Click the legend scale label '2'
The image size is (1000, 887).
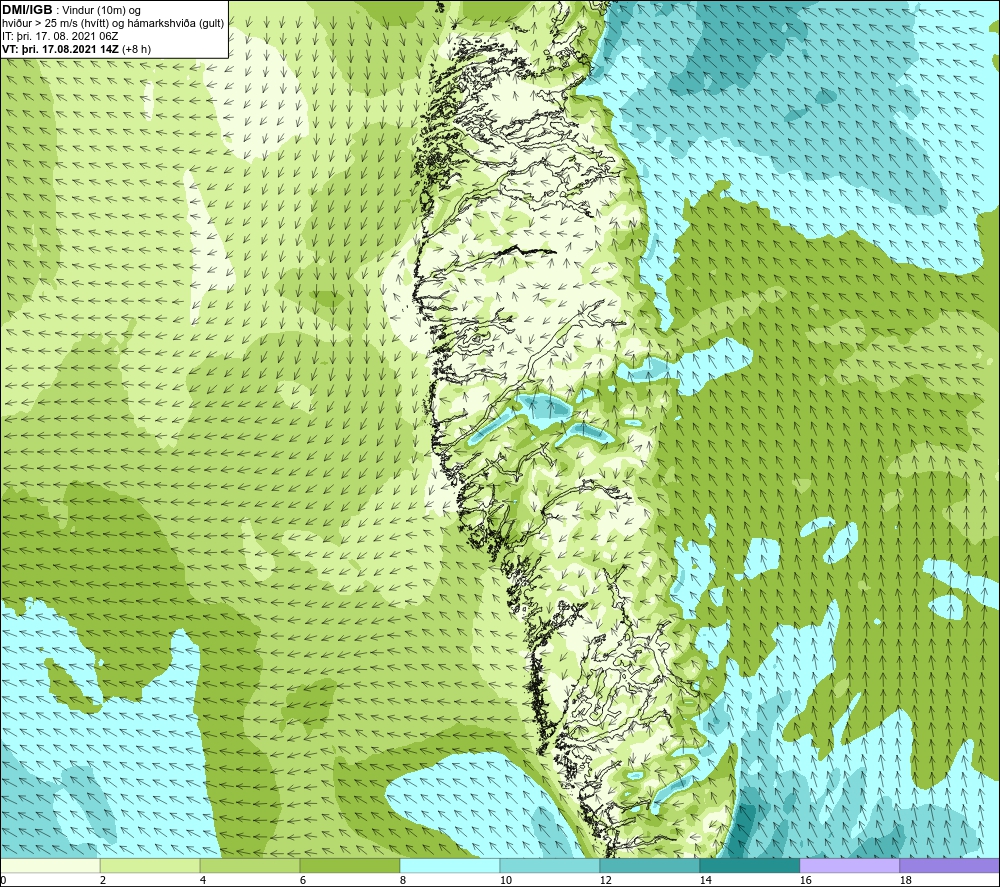103,880
